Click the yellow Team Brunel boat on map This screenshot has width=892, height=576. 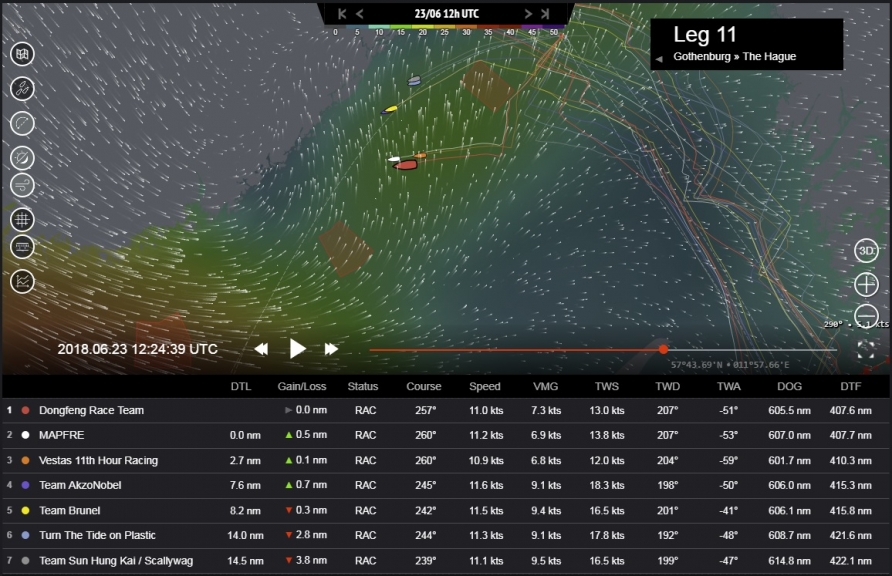click(391, 109)
